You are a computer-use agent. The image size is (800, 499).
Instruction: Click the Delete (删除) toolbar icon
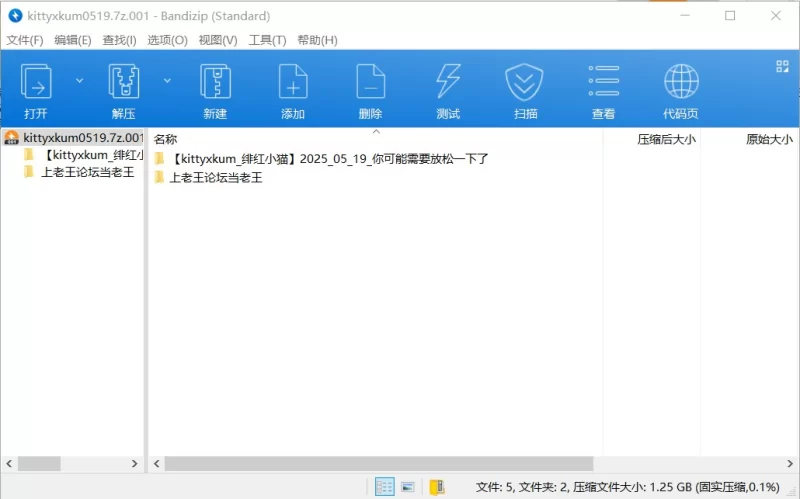pyautogui.click(x=370, y=82)
